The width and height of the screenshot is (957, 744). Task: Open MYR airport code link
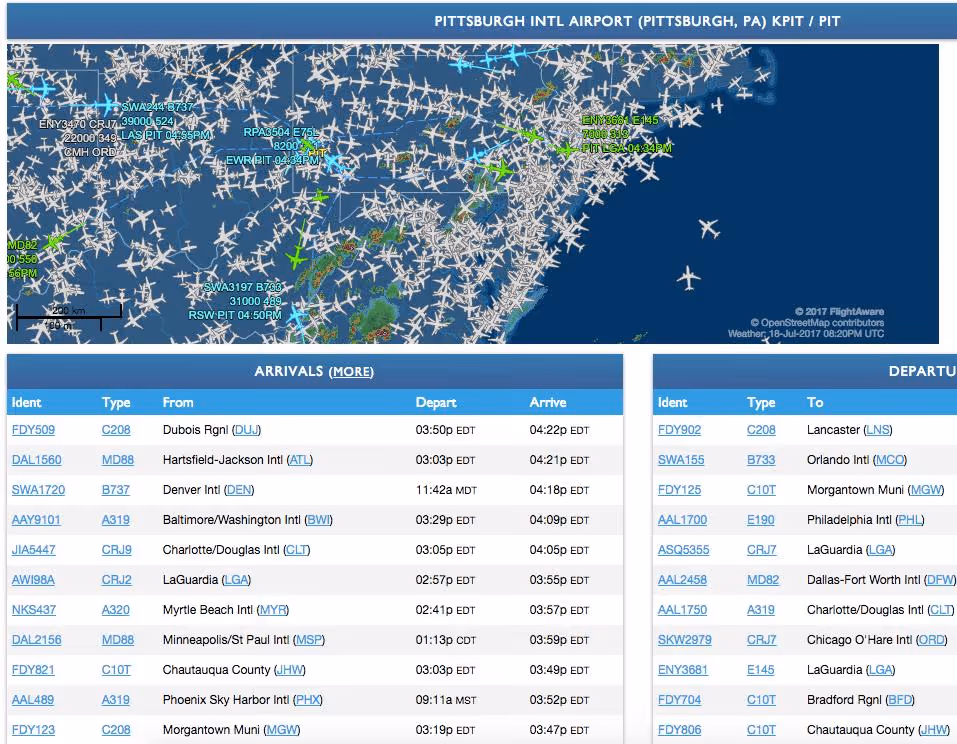[x=272, y=609]
